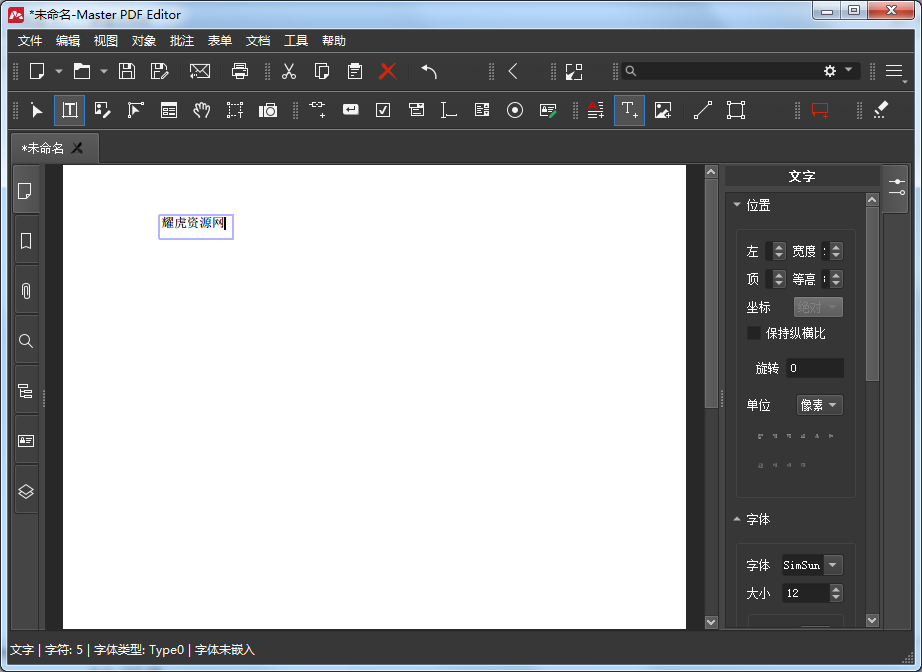Open the 工具 menu
Screen dimensions: 922x672
[x=296, y=41]
